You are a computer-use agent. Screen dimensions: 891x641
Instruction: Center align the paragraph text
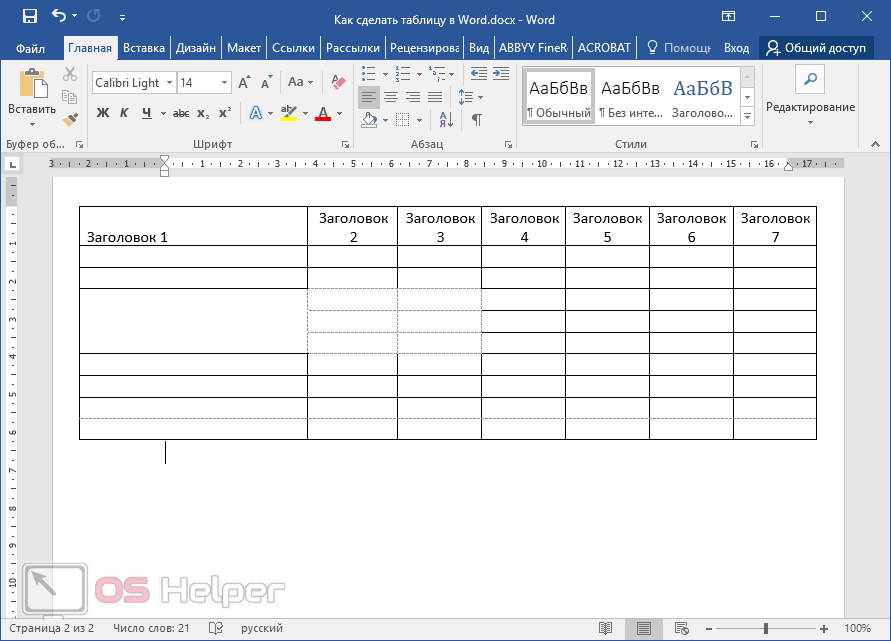pos(391,97)
